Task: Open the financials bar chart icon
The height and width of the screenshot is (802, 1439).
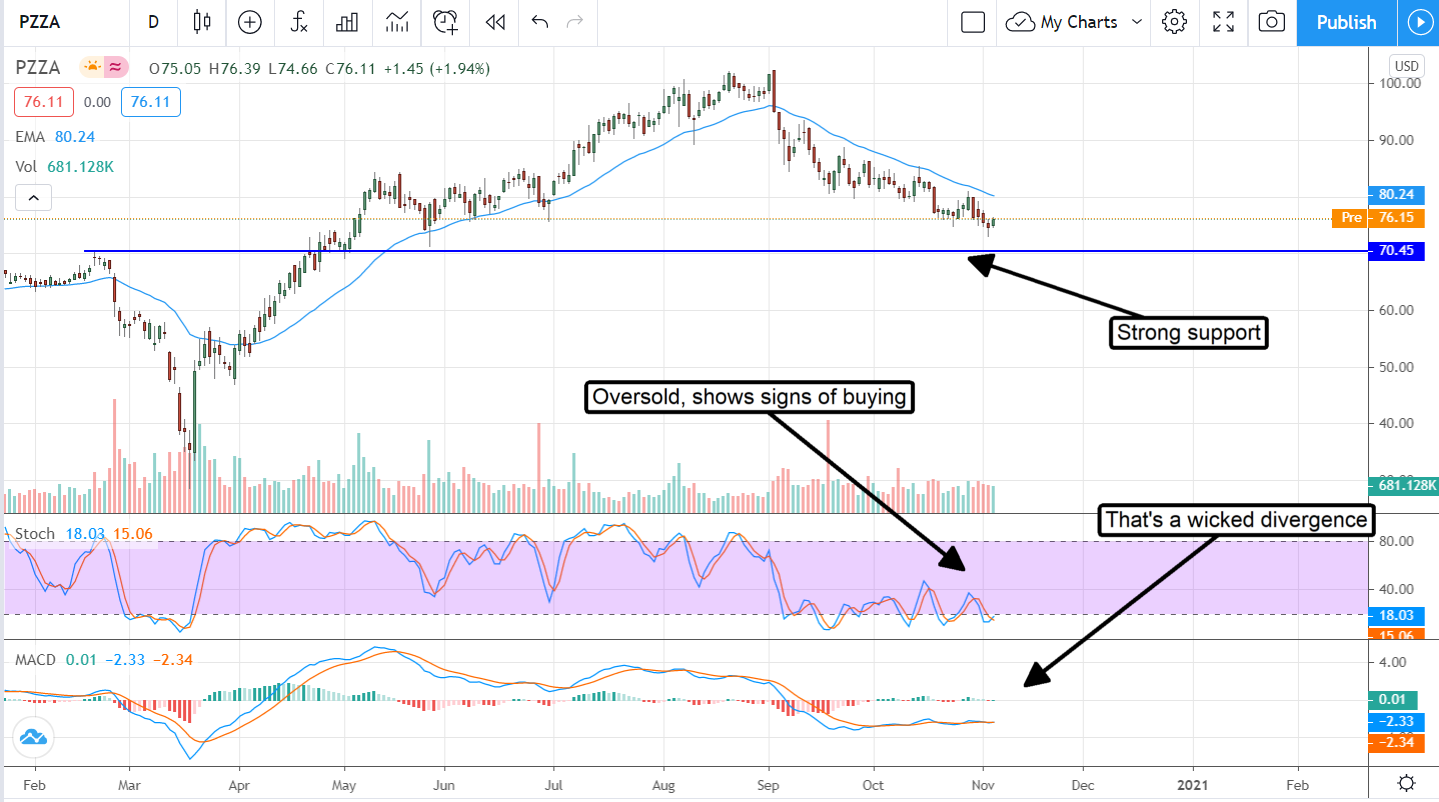Action: [348, 22]
